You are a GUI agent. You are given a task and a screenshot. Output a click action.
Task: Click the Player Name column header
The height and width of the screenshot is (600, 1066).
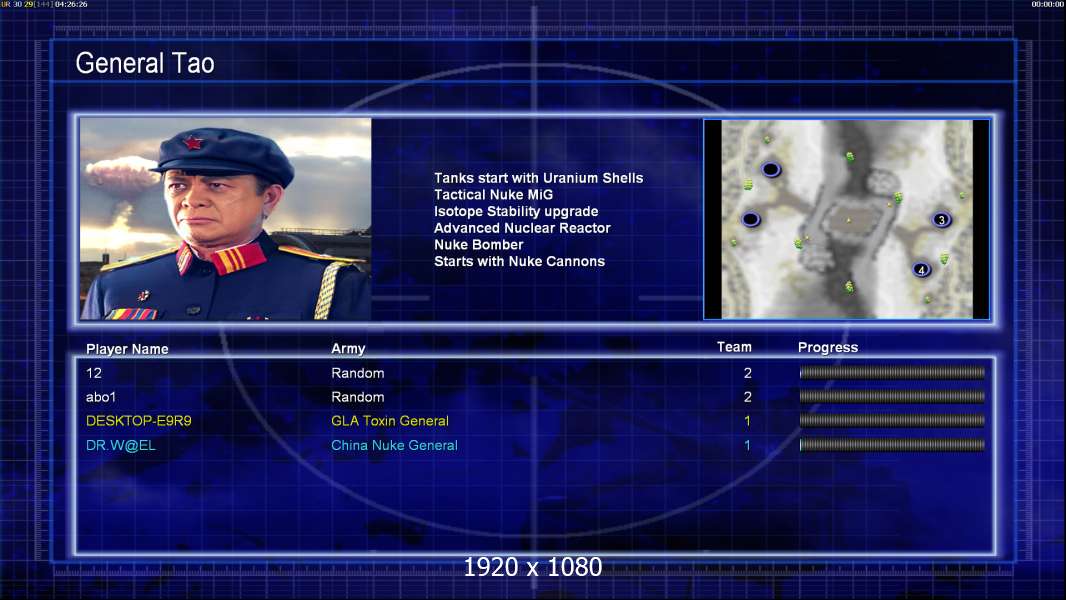127,349
